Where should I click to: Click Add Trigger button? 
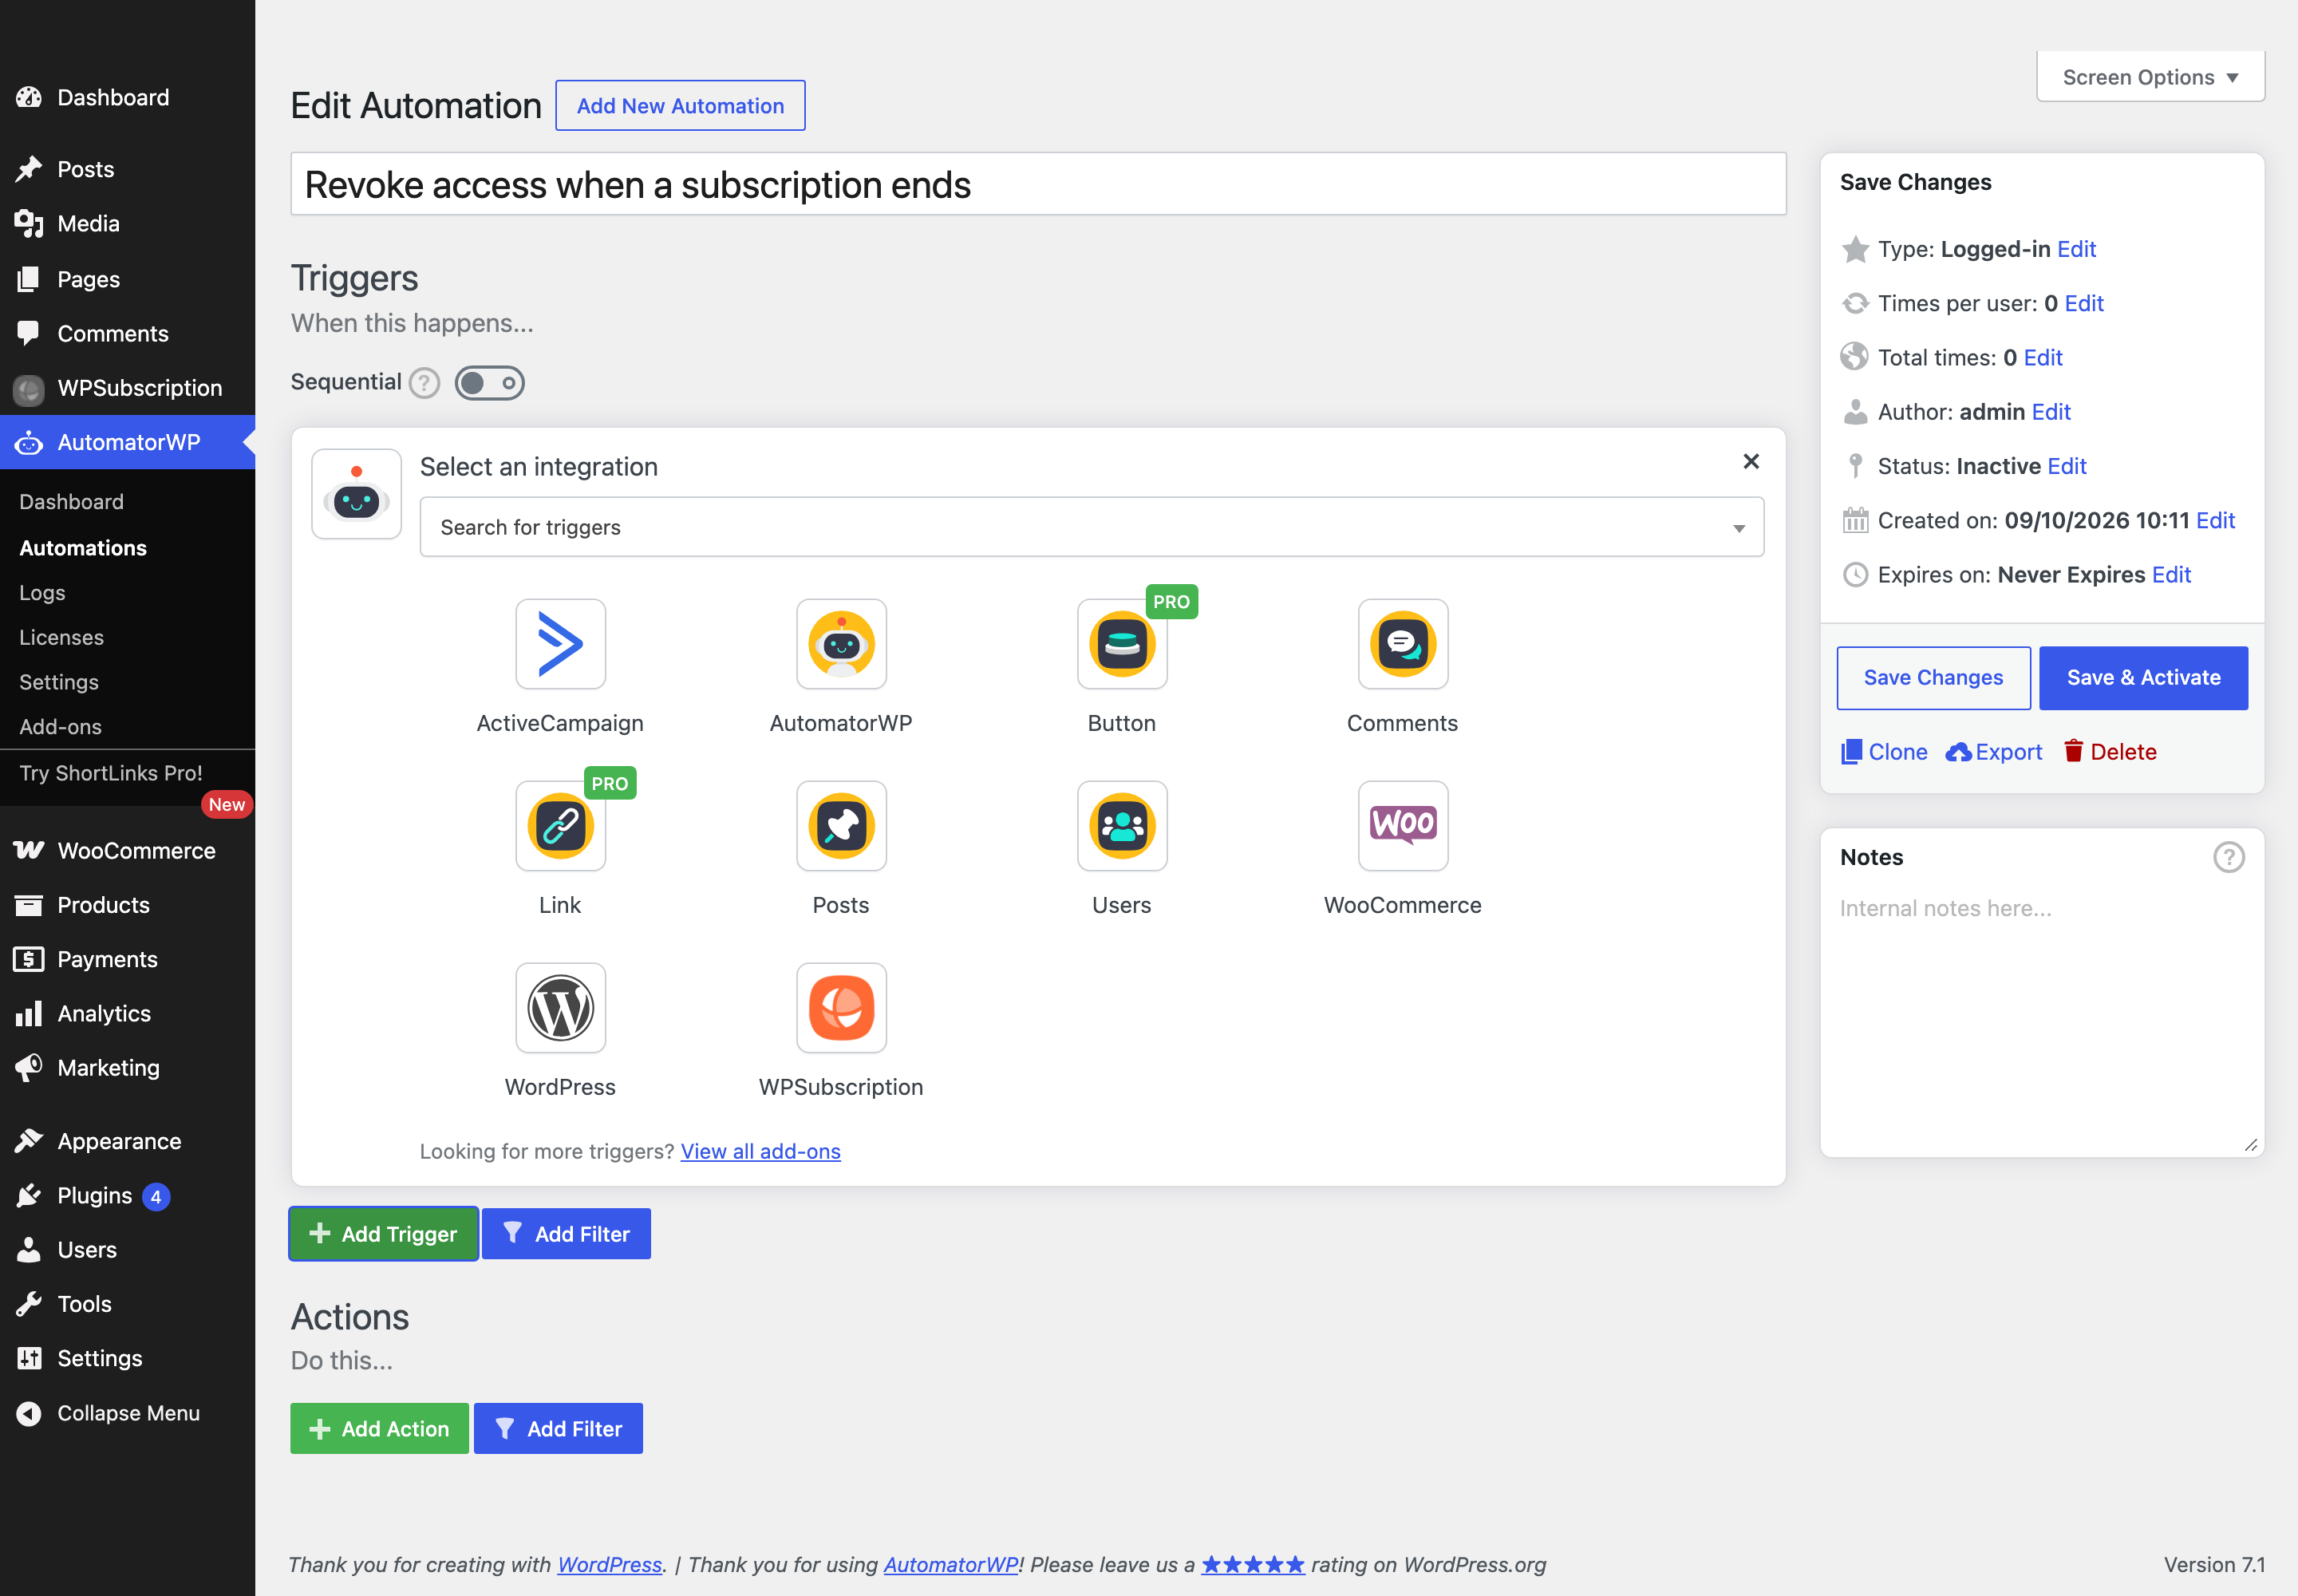[384, 1234]
